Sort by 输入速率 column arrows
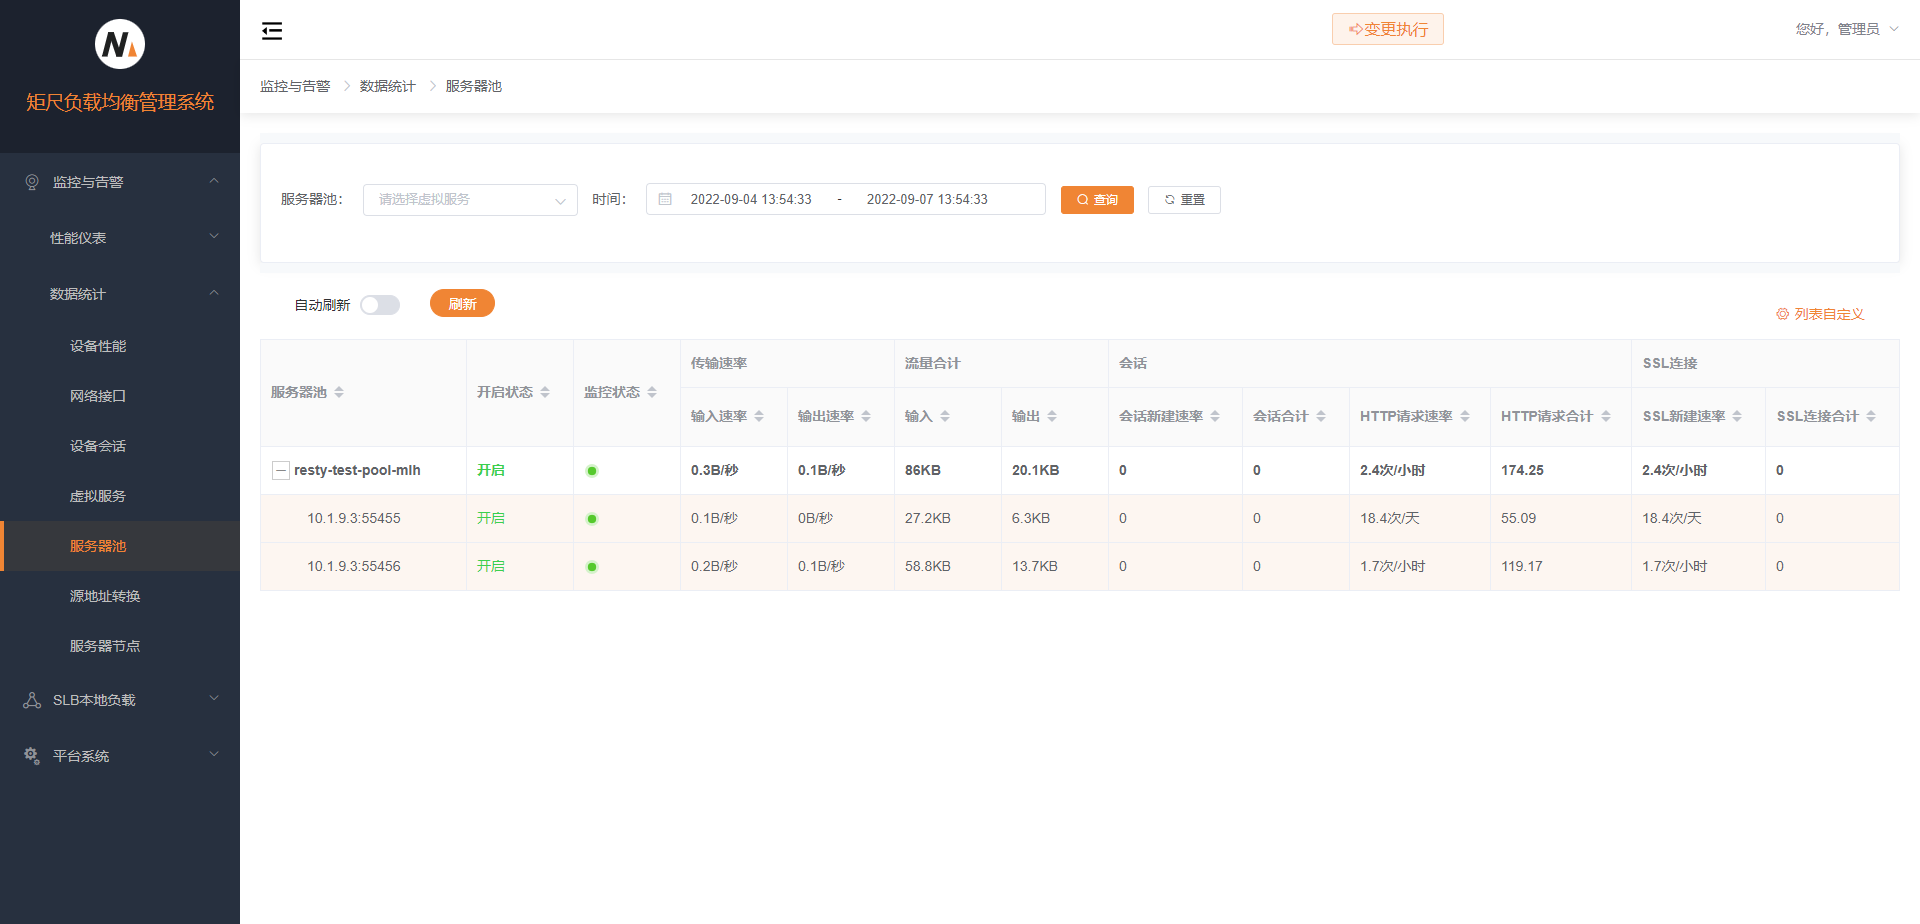The width and height of the screenshot is (1920, 924). (x=759, y=416)
